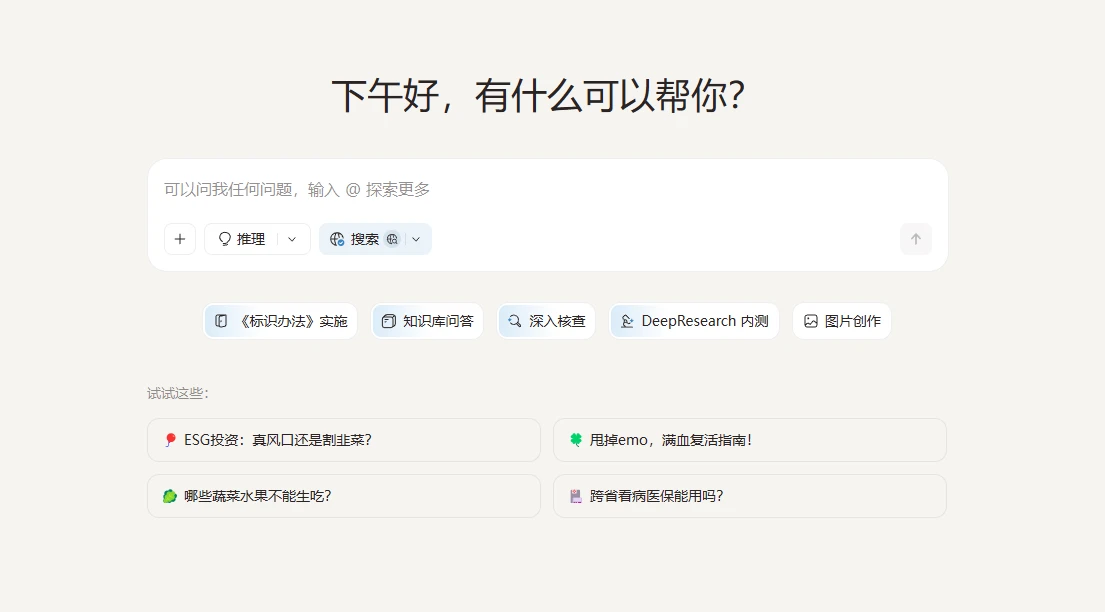Select suggestion ESG投资：真风口还是割韭菜？
The width and height of the screenshot is (1105, 612).
[x=343, y=440]
